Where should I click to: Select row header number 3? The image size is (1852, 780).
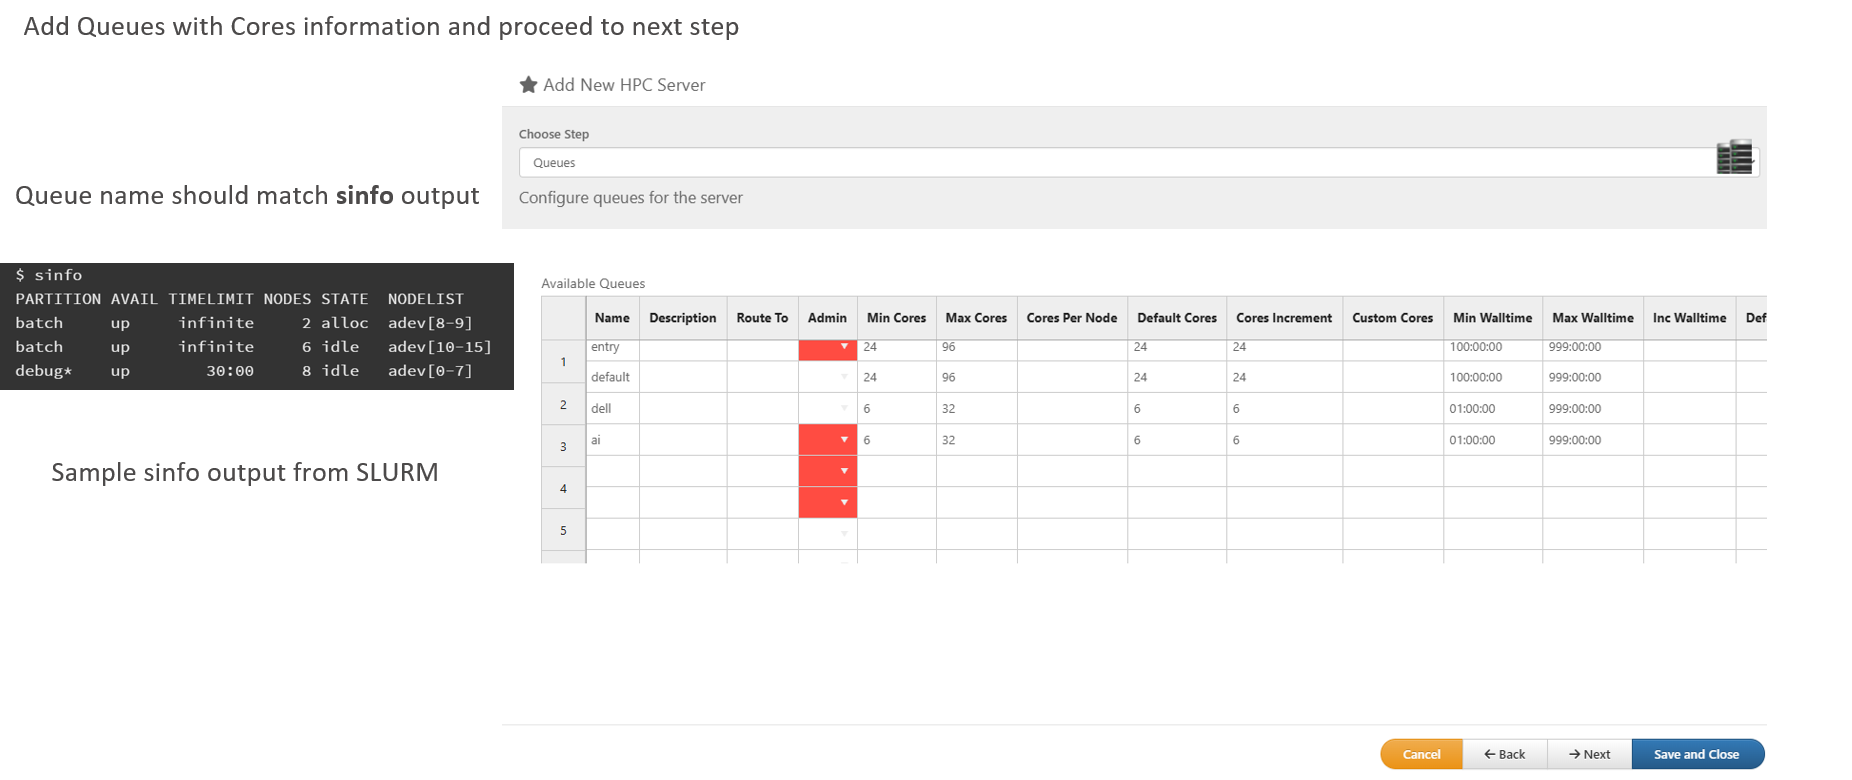coord(563,447)
